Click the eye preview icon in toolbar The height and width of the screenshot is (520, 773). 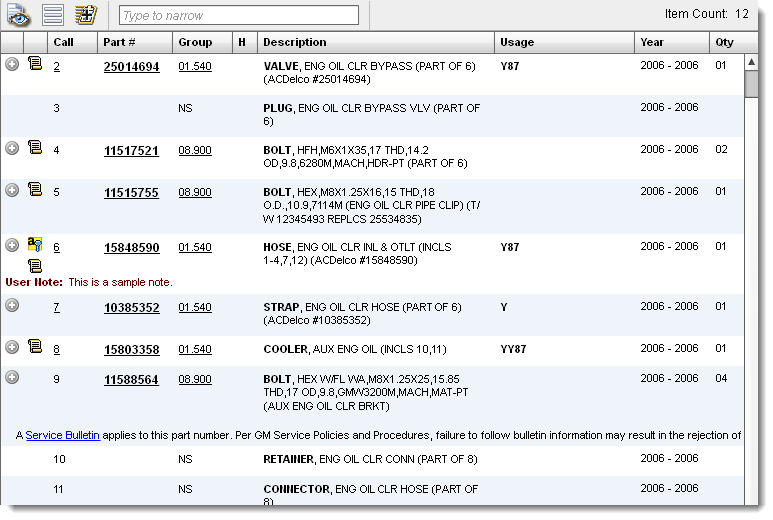pyautogui.click(x=19, y=15)
